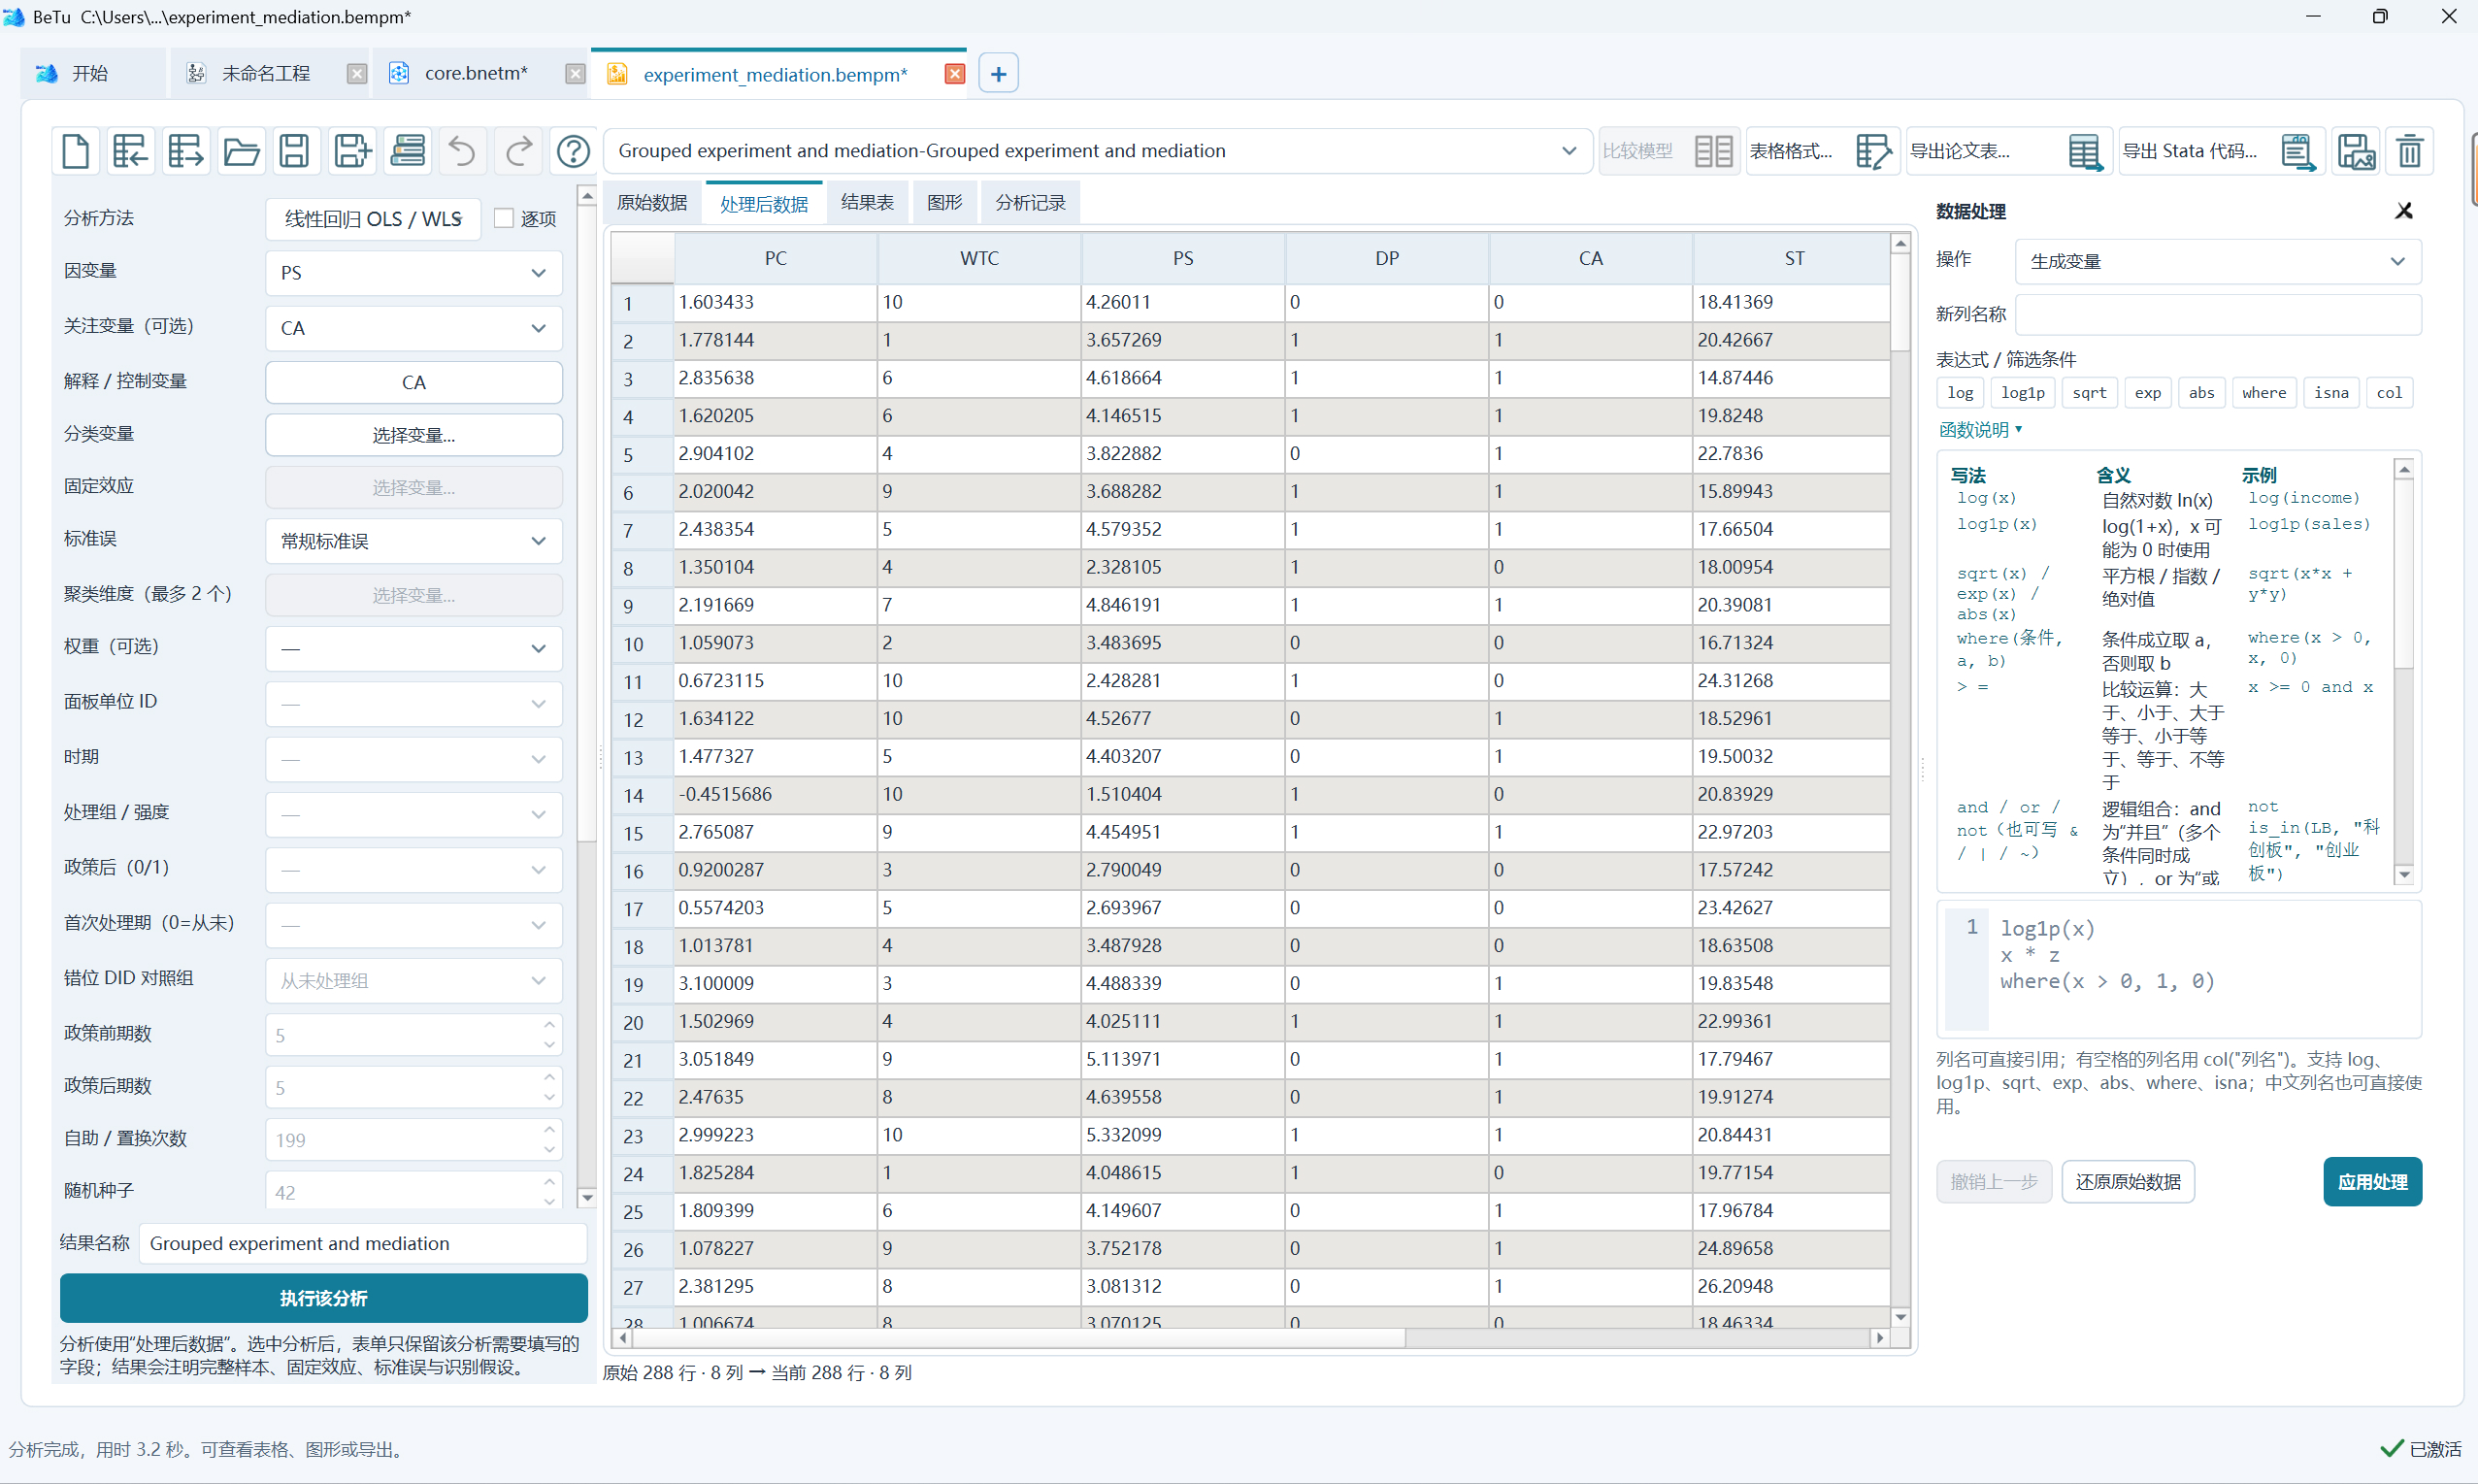Close the experiment_mediation.bempm tab
Image resolution: width=2478 pixels, height=1484 pixels.
[954, 74]
